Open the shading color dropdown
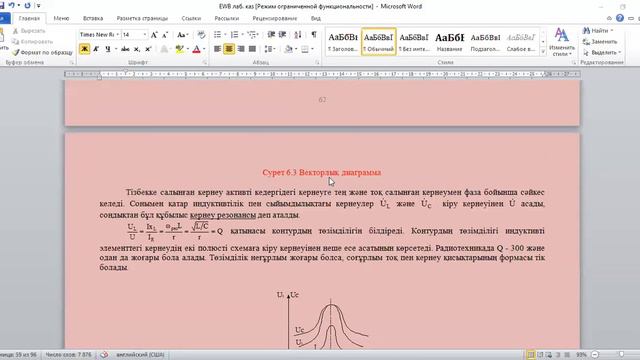 click(296, 49)
